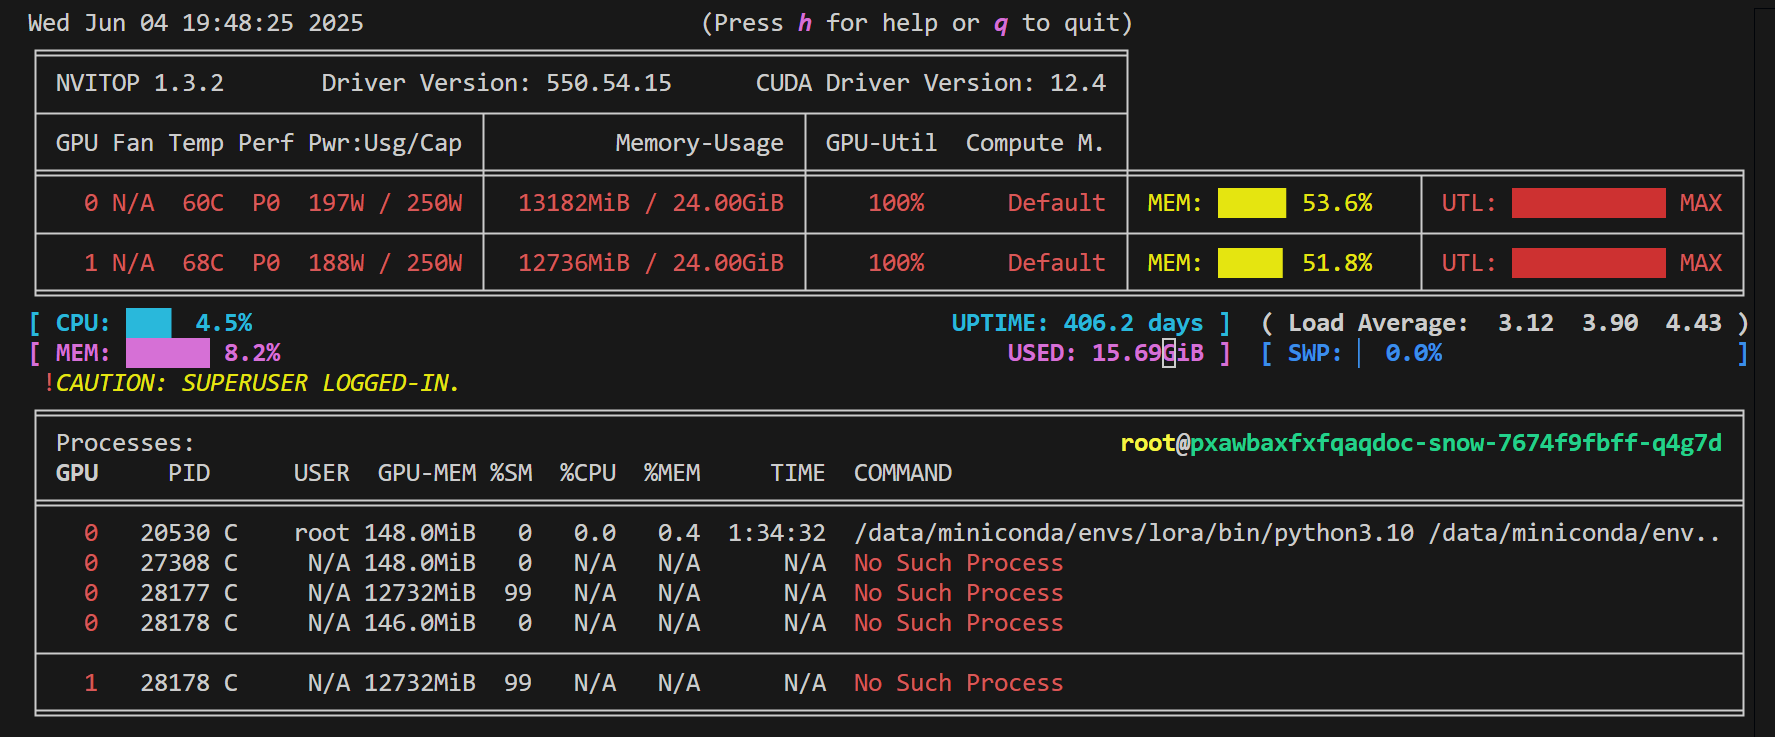Click GPU 1 memory 12736MiB / 24.00GiB
Screen dimensions: 1775x737
650,263
